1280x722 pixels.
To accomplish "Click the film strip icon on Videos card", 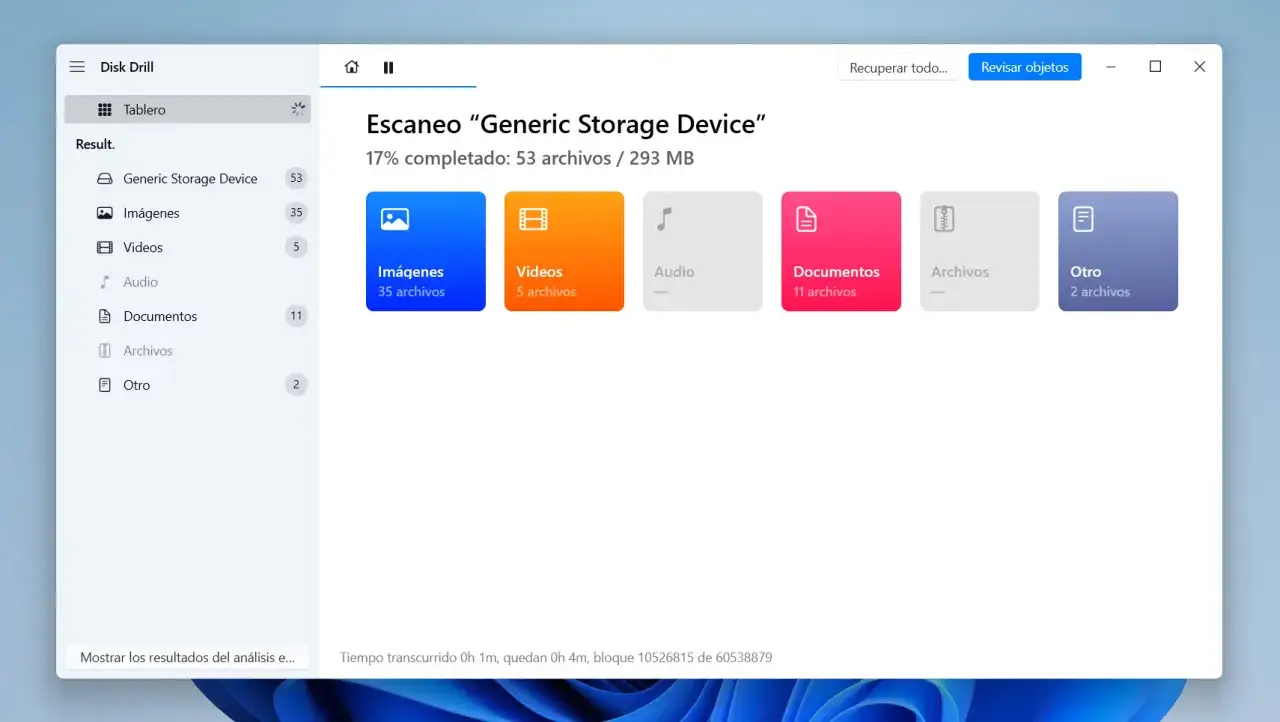I will pos(533,219).
